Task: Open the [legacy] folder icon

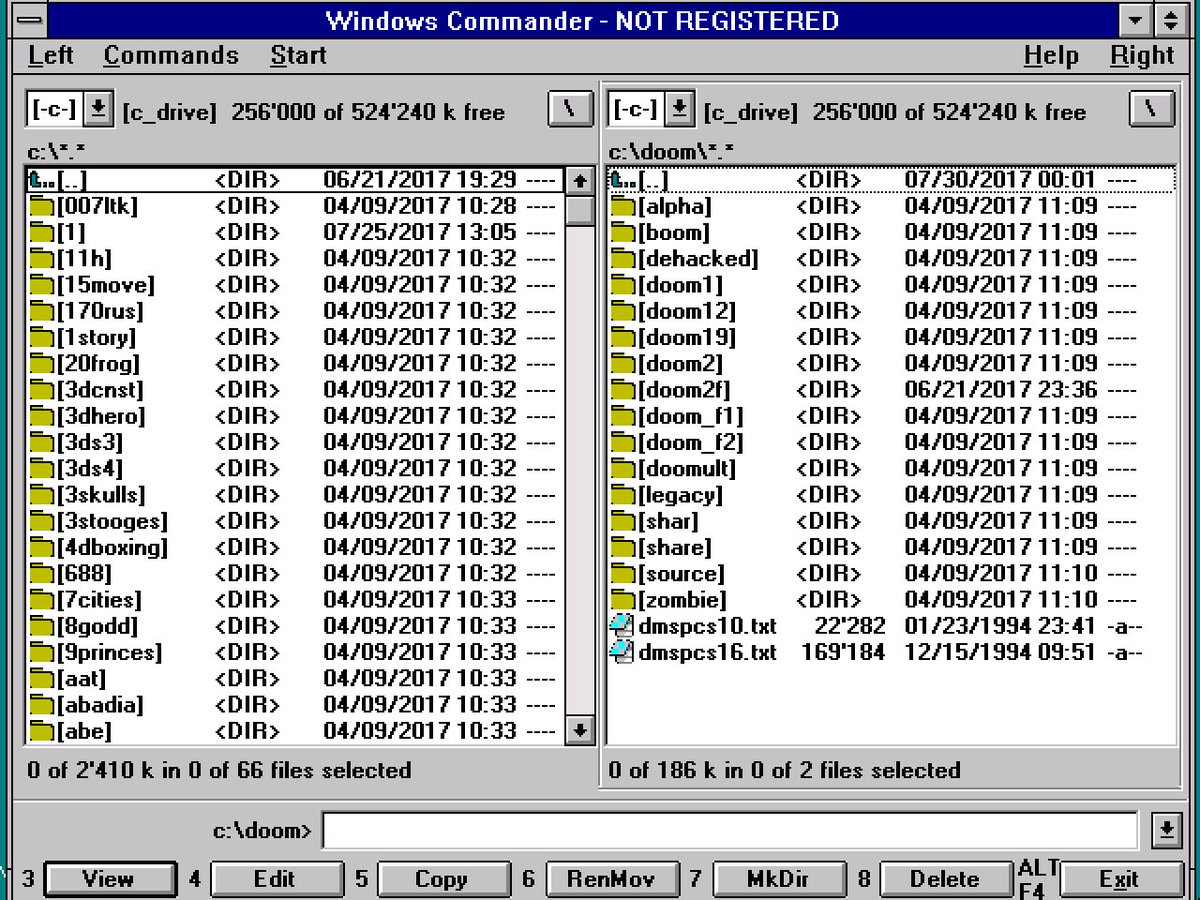Action: (622, 495)
